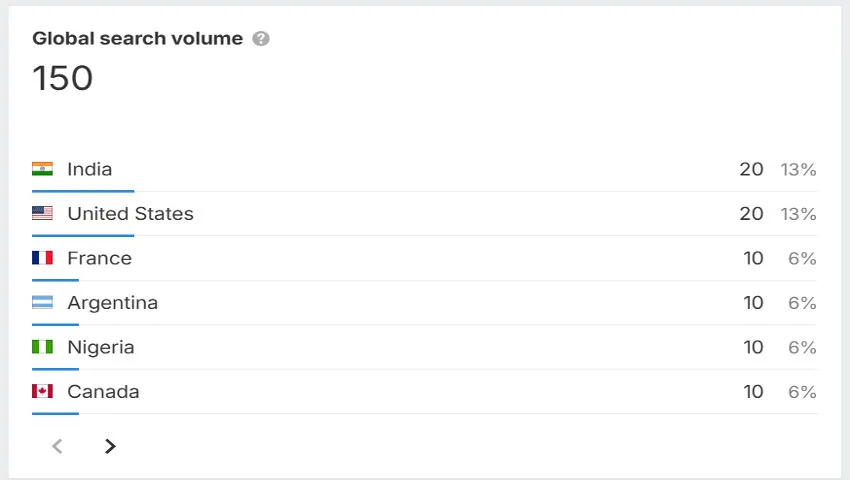Click the blue volume bar under India

coord(82,190)
